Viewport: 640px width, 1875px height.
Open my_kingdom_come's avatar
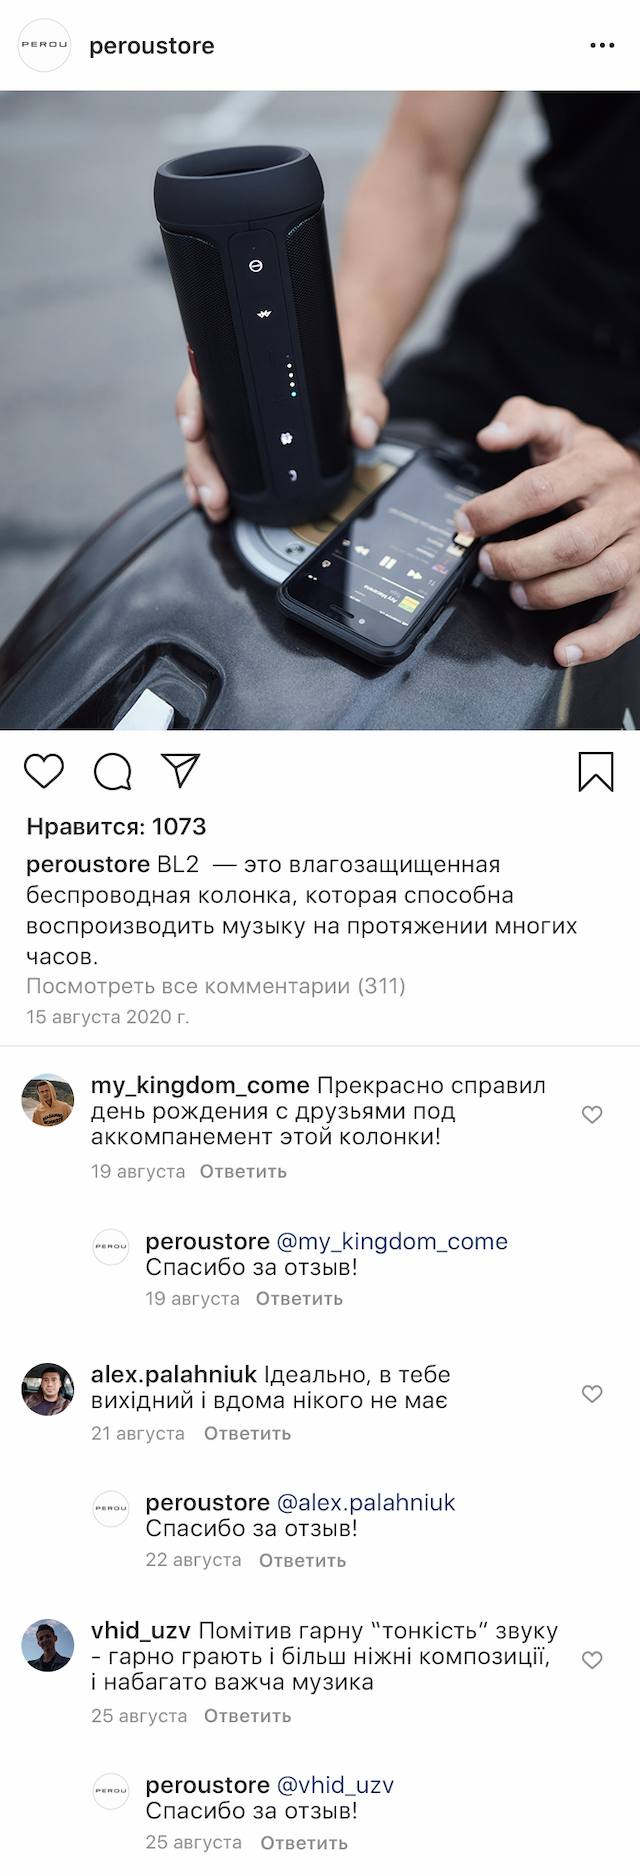click(48, 1101)
